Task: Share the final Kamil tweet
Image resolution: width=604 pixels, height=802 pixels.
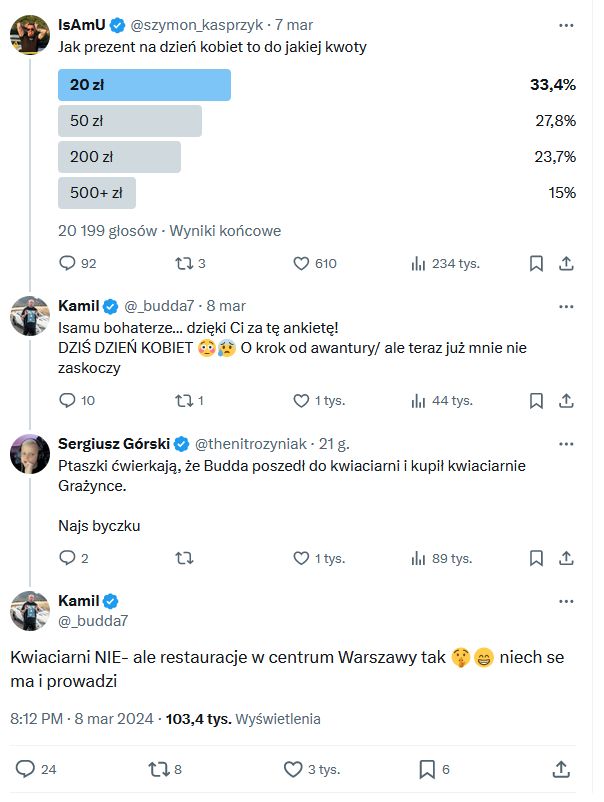Action: coord(561,769)
